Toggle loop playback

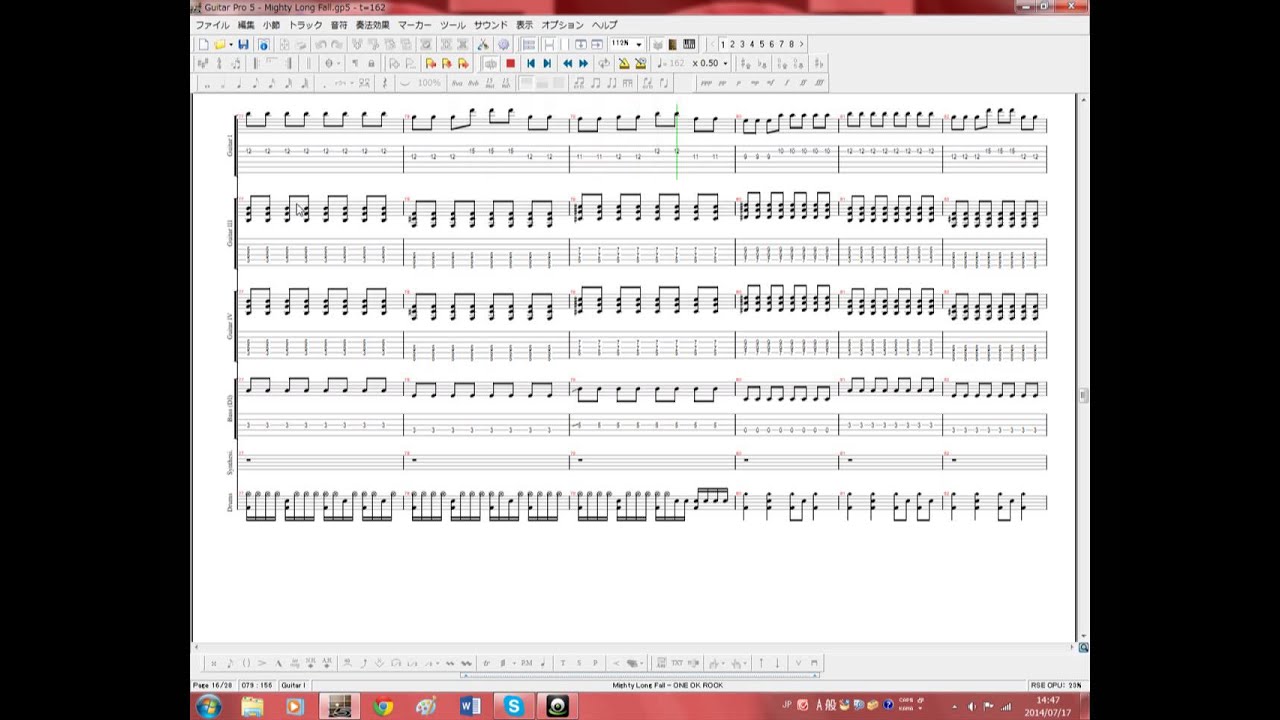coord(603,63)
